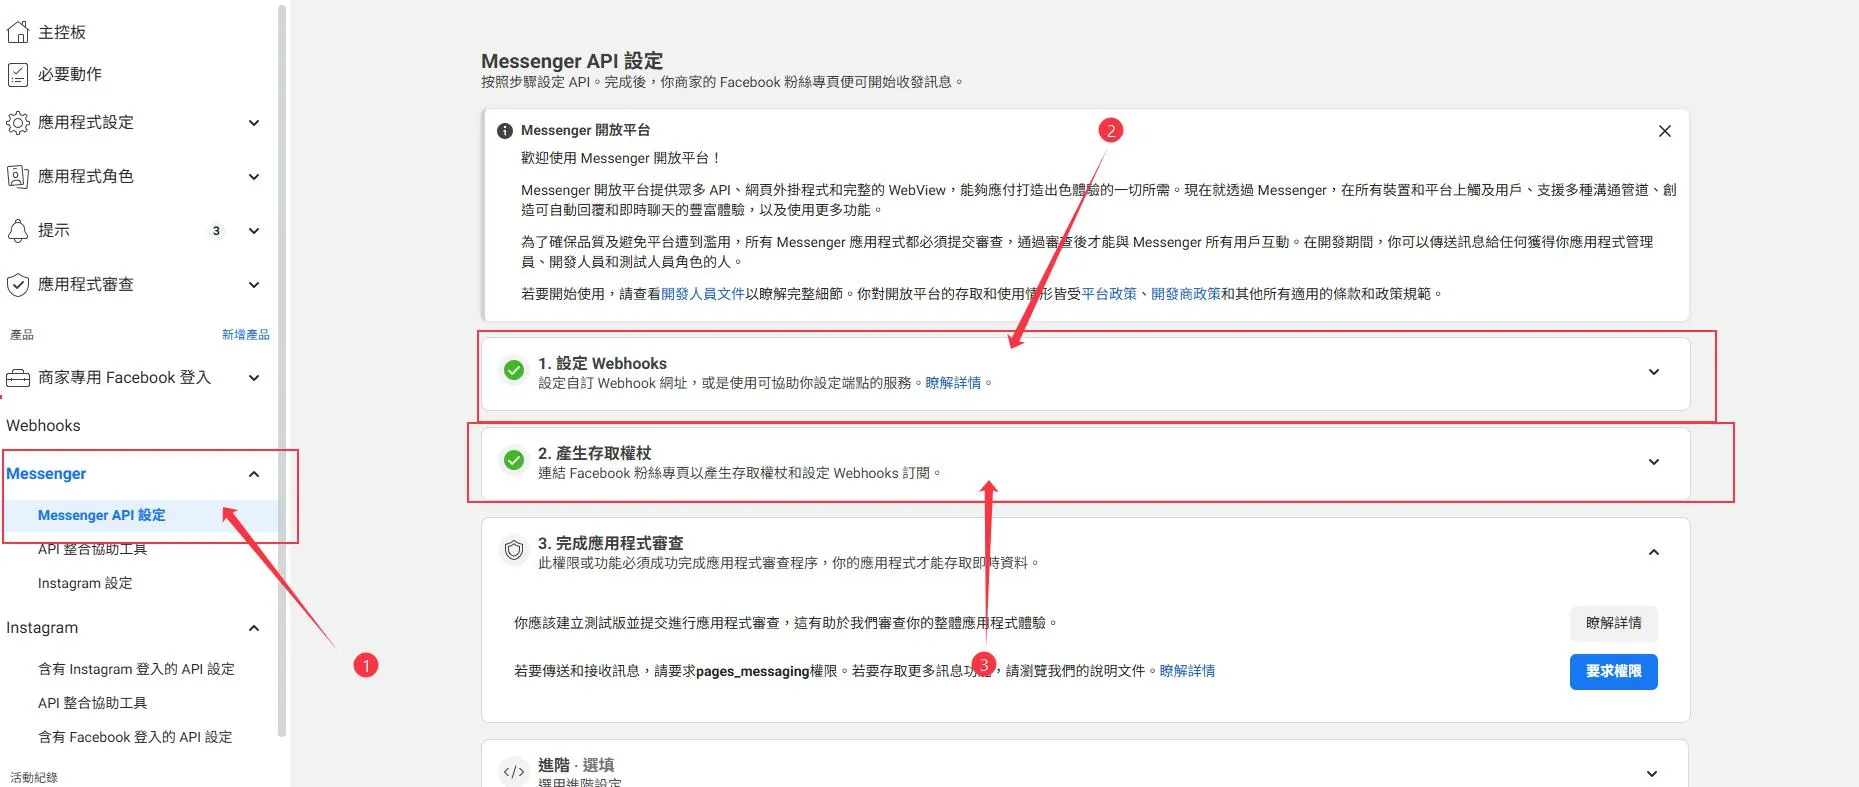Expand the 進階 · 選填 section chevron
Image resolution: width=1859 pixels, height=787 pixels.
pyautogui.click(x=1652, y=774)
